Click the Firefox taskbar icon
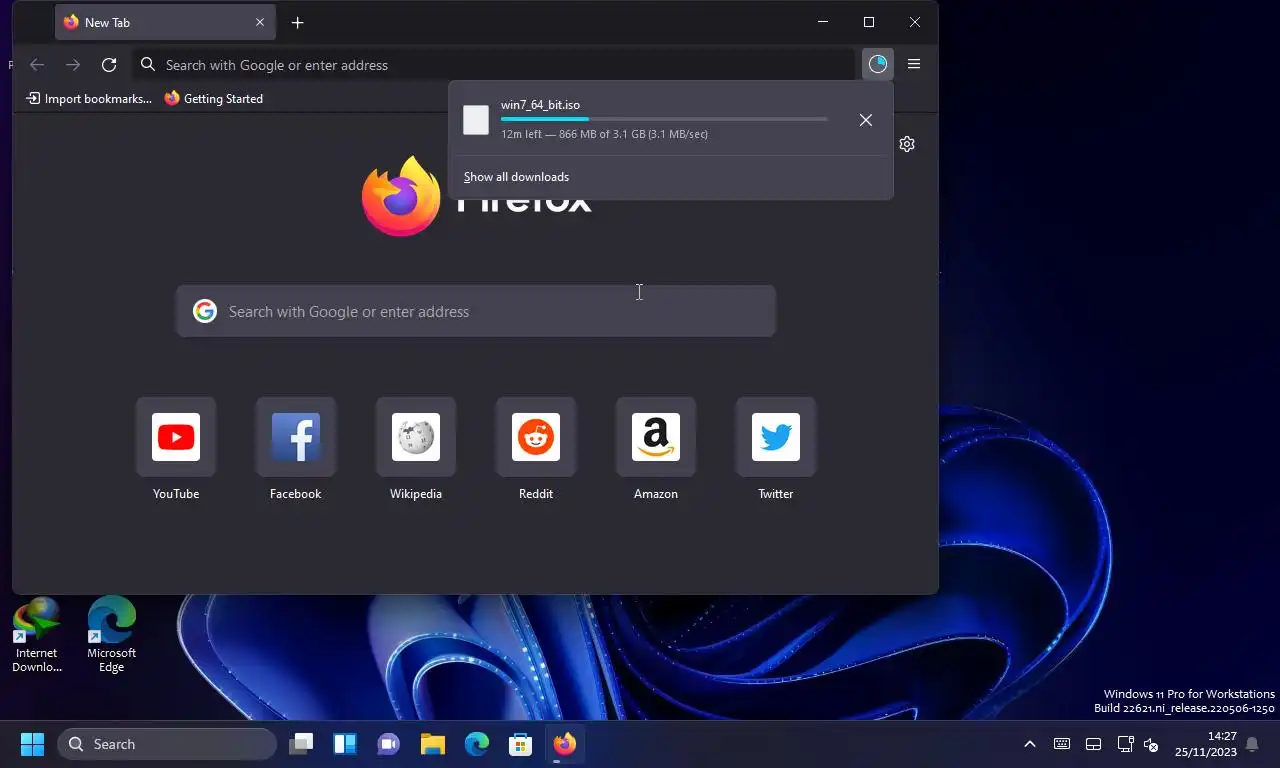The image size is (1280, 768). [565, 744]
